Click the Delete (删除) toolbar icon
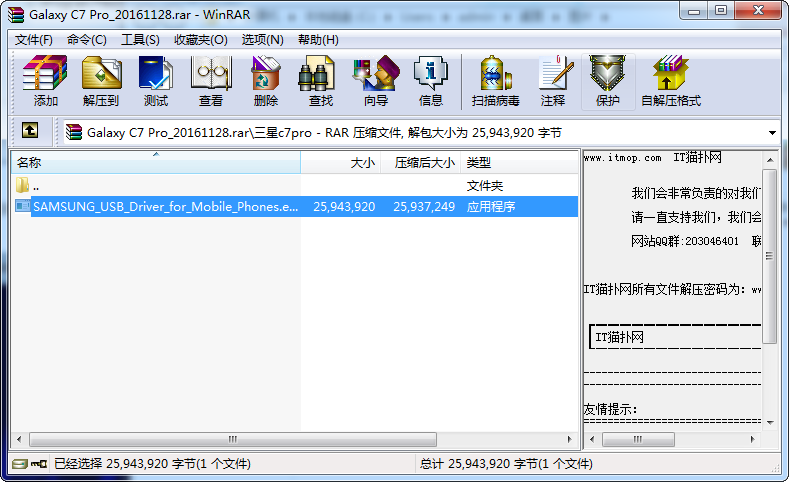This screenshot has height=482, width=789. 266,73
